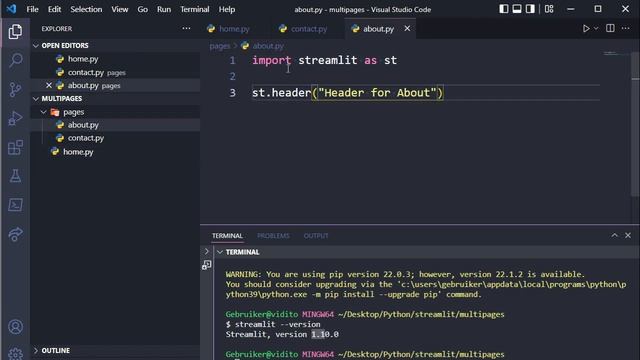
Task: Toggle primary side bar layout button
Action: point(504,9)
